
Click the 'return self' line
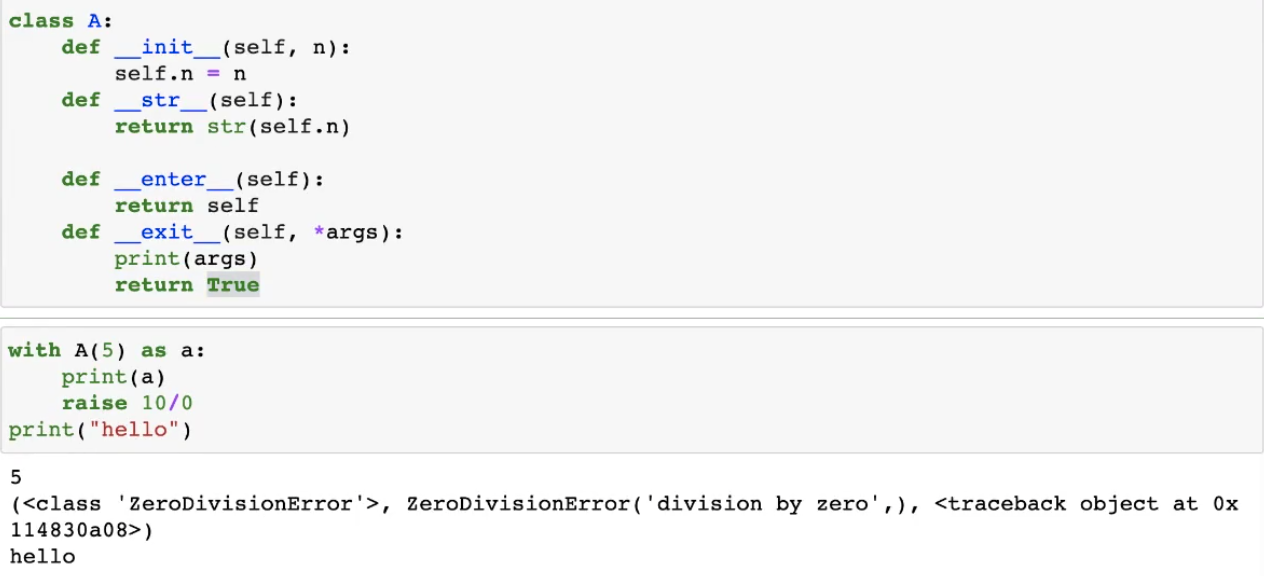pos(186,205)
